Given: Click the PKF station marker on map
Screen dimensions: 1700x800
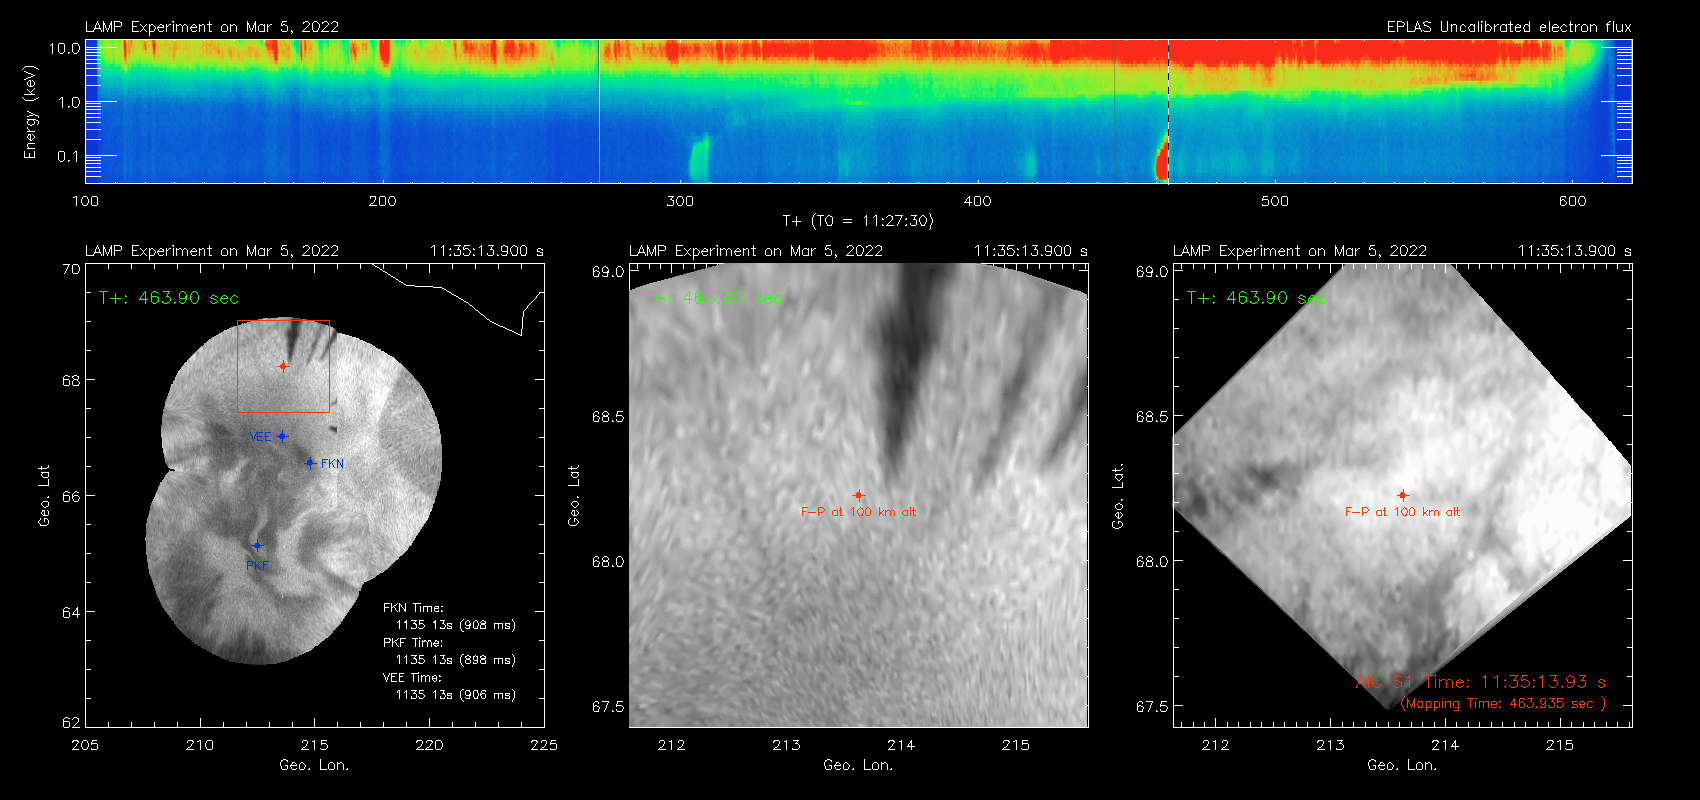Looking at the screenshot, I should pos(257,546).
